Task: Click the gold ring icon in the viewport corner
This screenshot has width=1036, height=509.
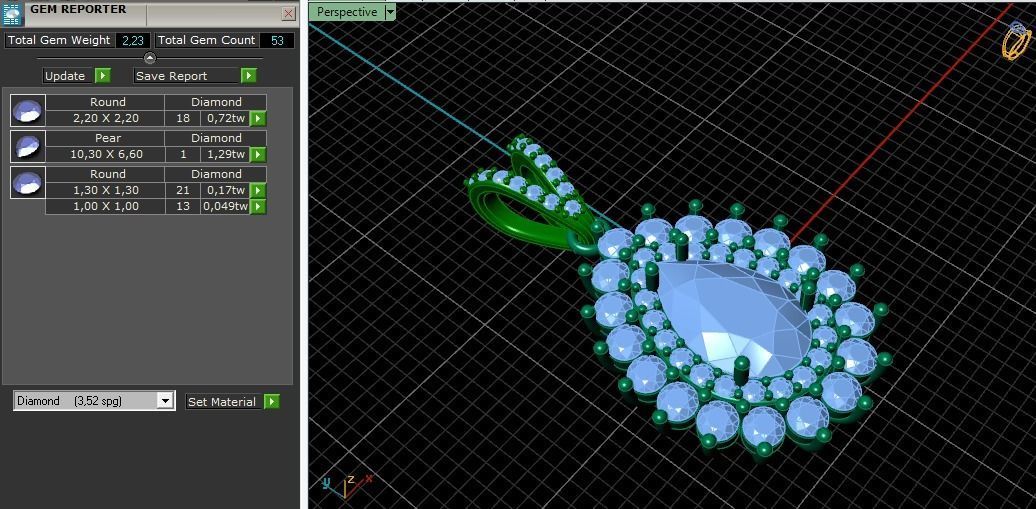Action: click(x=1014, y=41)
